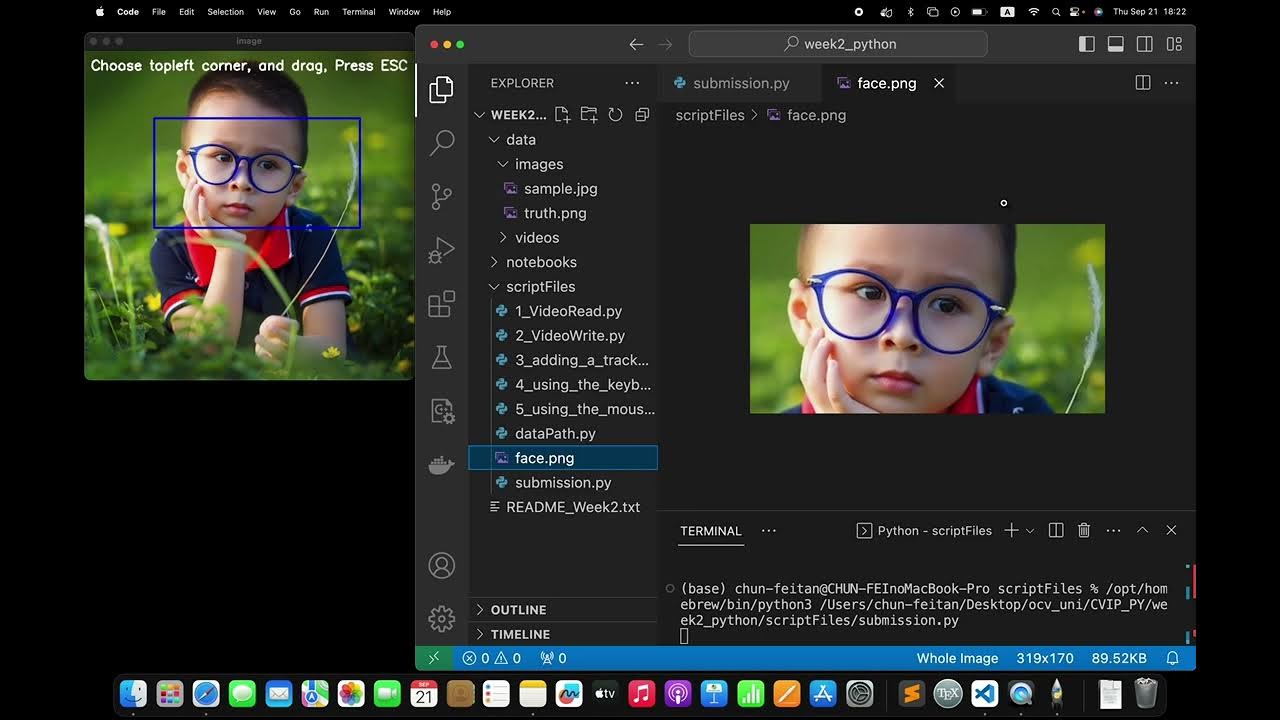Open the Selection menu in menu bar
The height and width of the screenshot is (720, 1280).
click(225, 12)
